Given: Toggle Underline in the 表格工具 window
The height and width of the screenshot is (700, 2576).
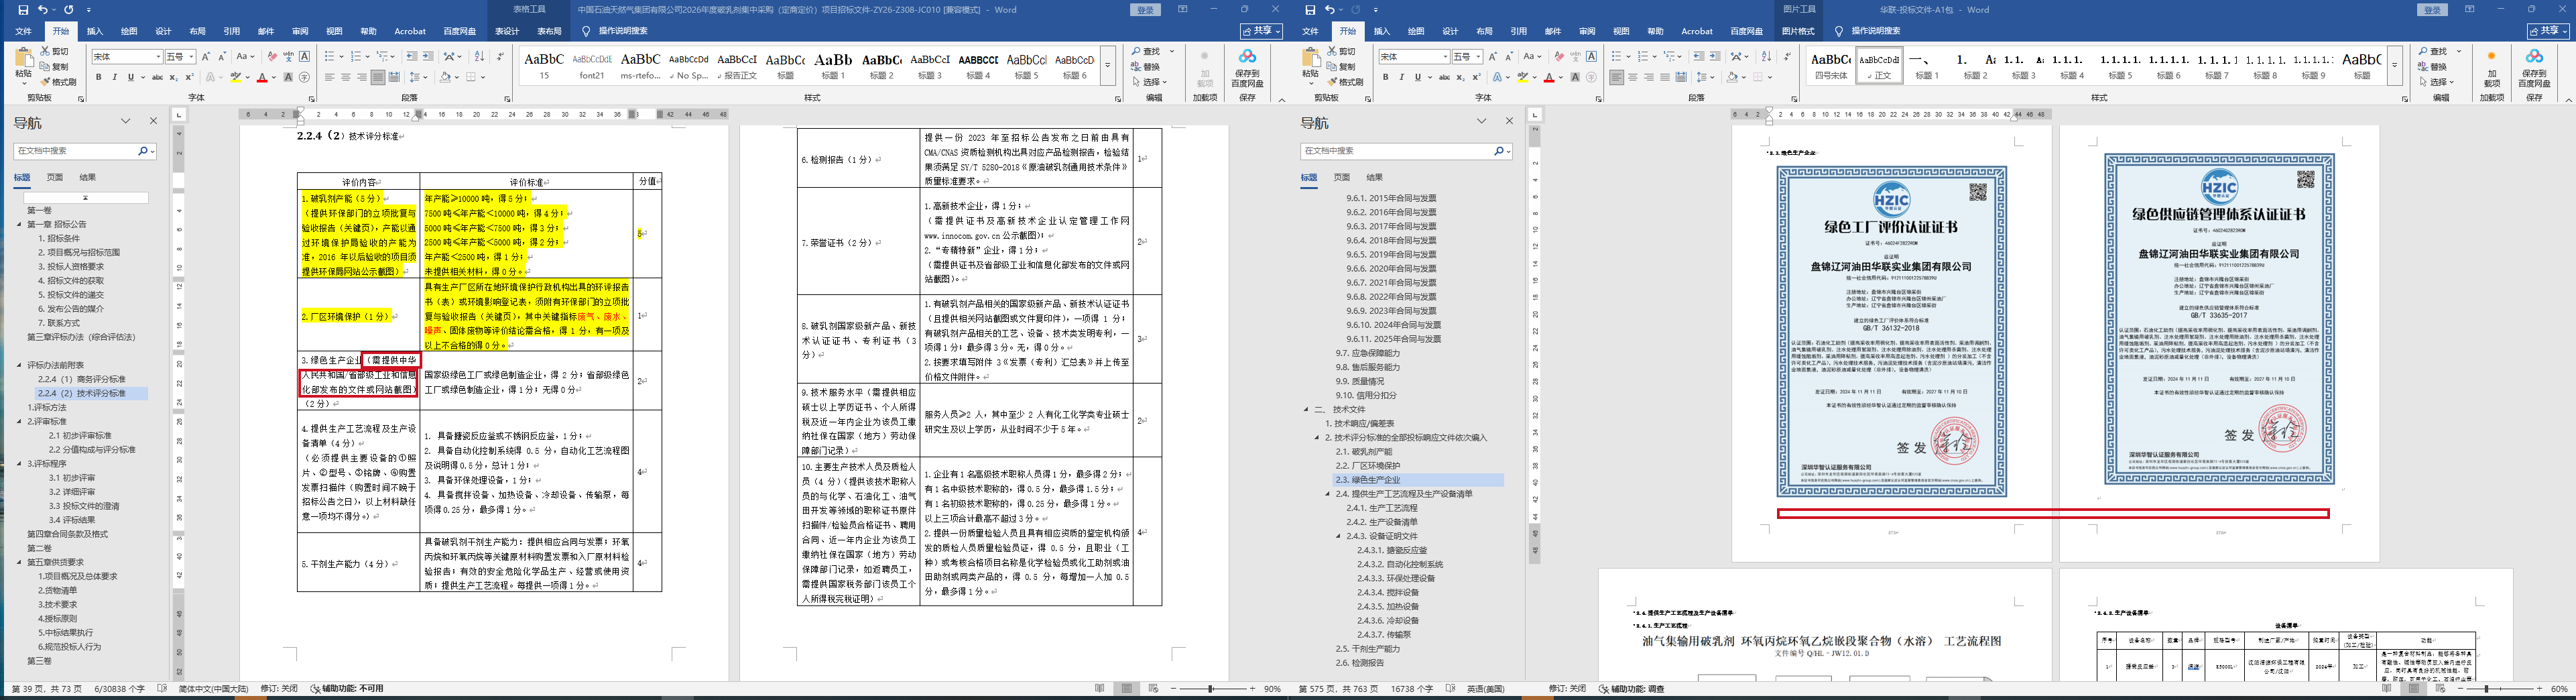Looking at the screenshot, I should click(x=130, y=77).
